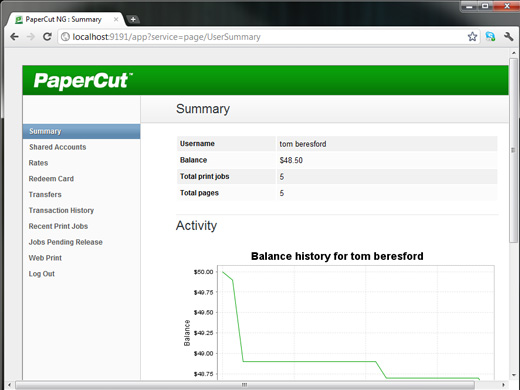Screen dimensions: 520x390
Task: Click the extension icon beside the star
Action: (x=490, y=37)
